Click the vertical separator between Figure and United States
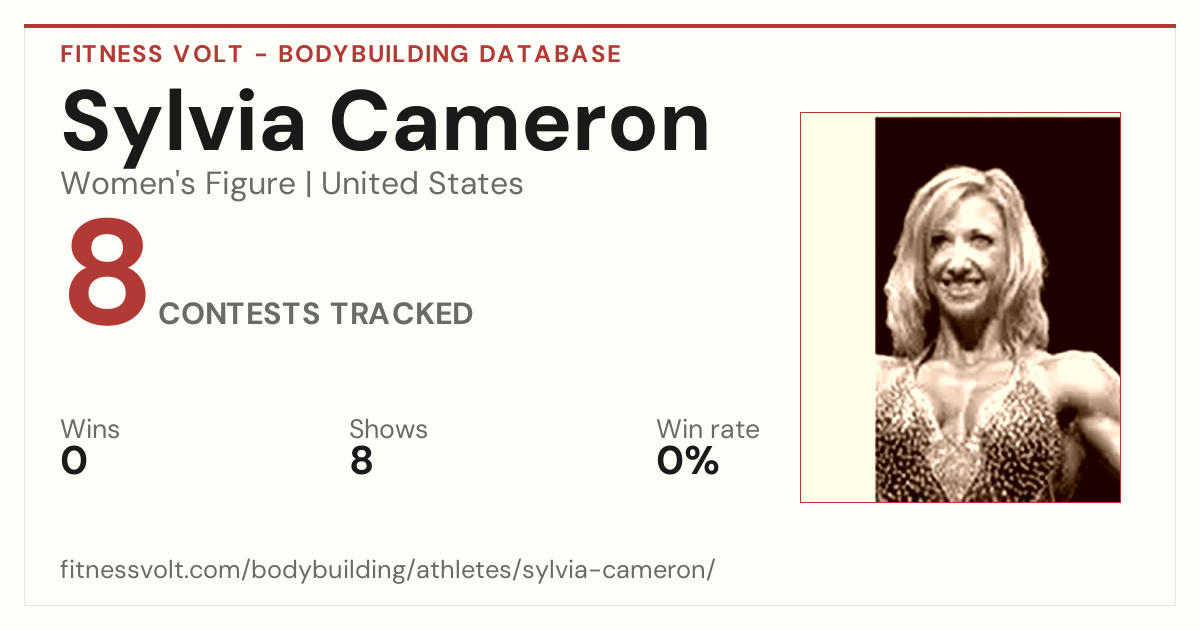This screenshot has width=1200, height=630. click(x=308, y=185)
